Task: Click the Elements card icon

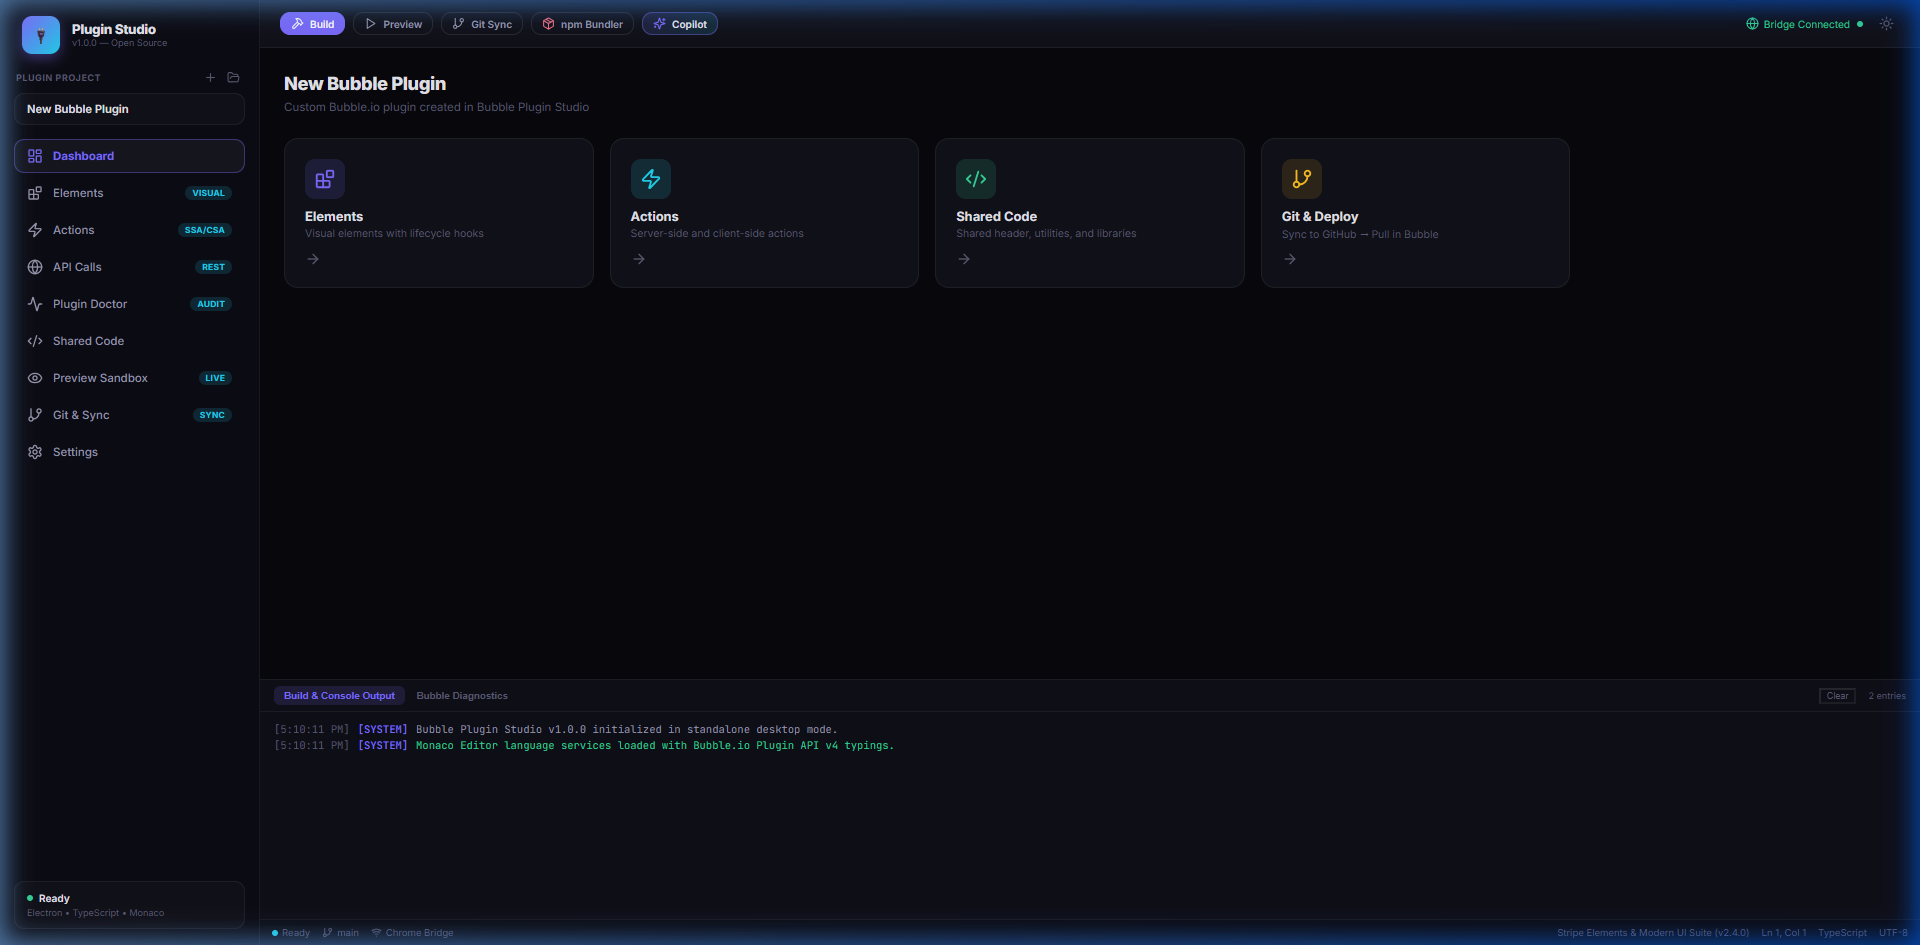Action: pyautogui.click(x=325, y=179)
